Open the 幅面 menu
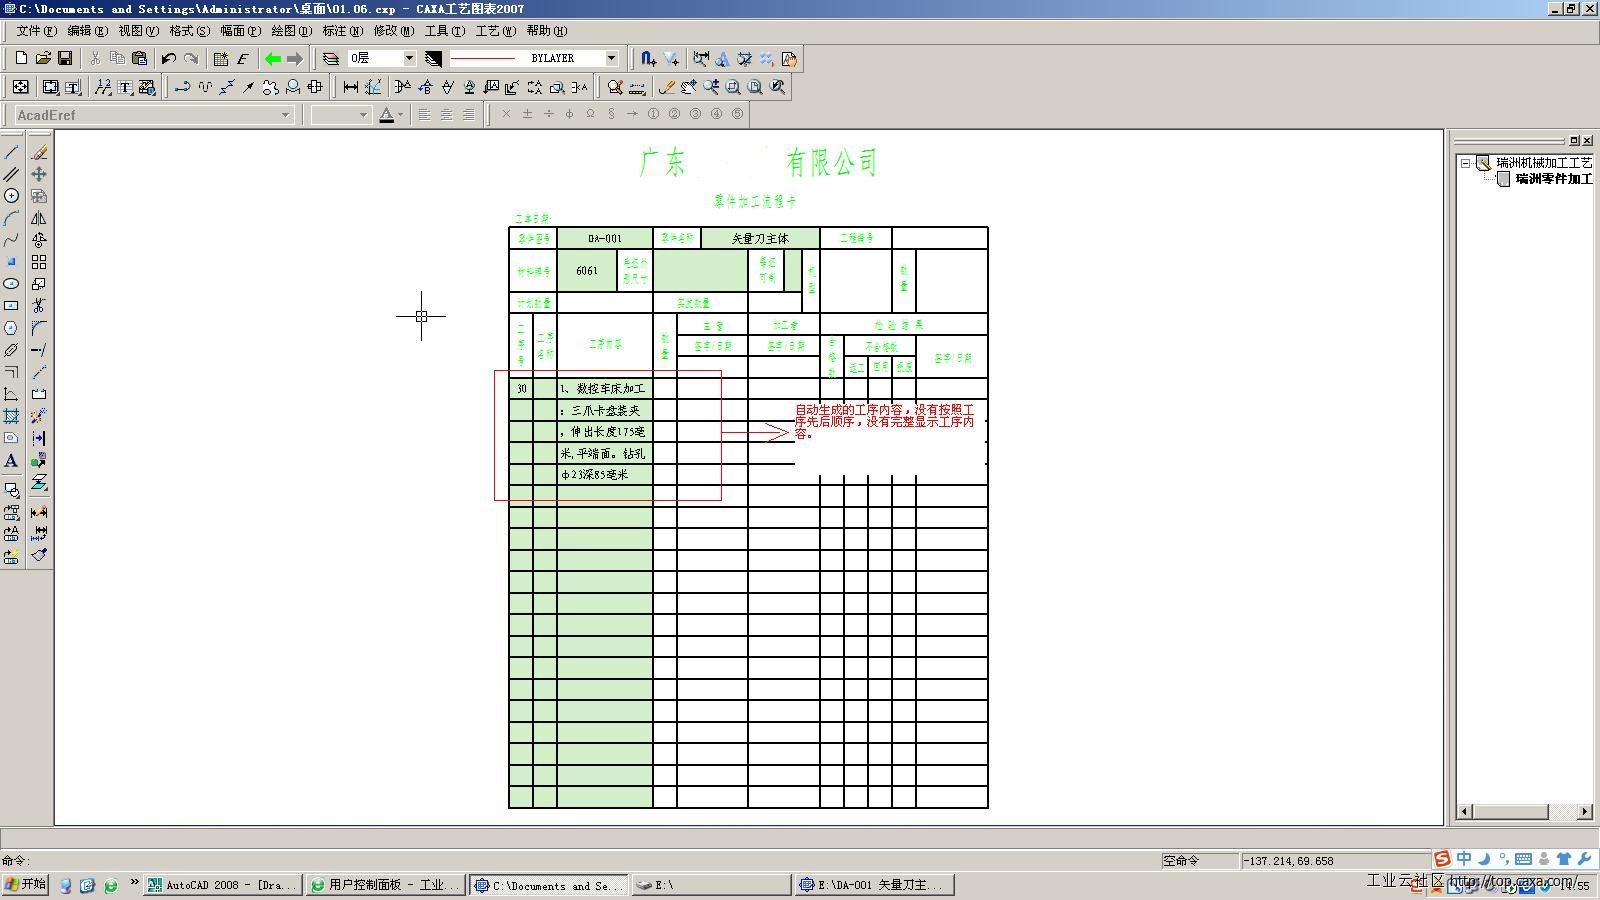Screen dimensions: 1600x900 click(x=240, y=31)
